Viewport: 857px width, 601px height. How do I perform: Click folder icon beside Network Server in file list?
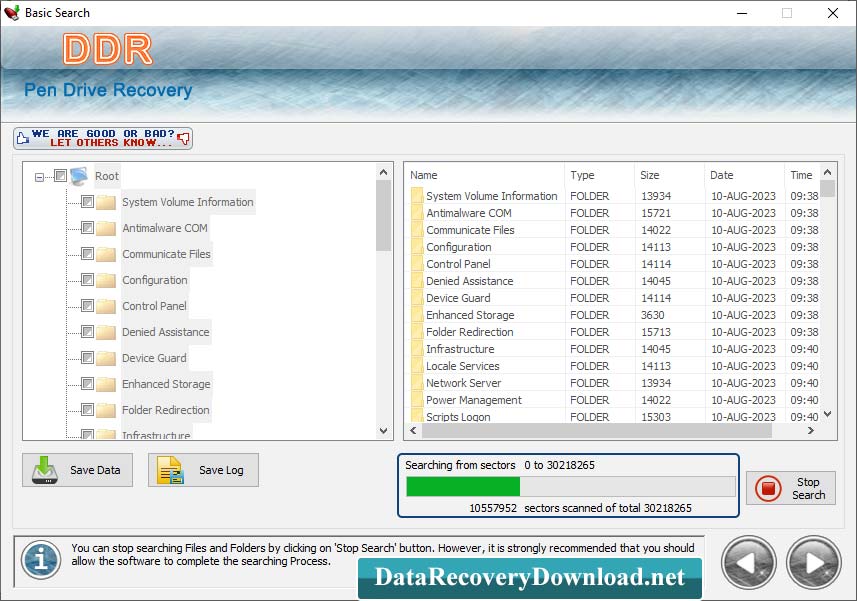pyautogui.click(x=417, y=383)
